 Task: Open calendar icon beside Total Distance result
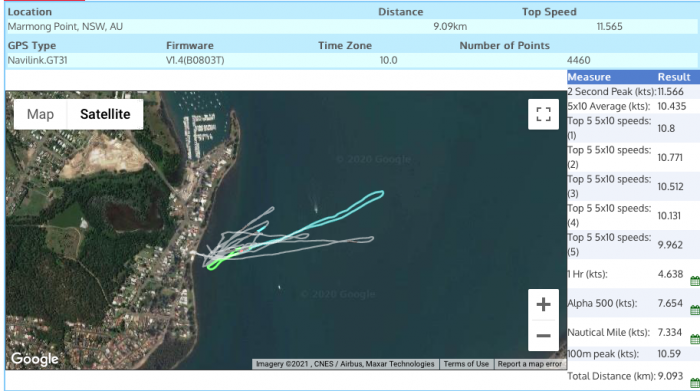pos(695,383)
